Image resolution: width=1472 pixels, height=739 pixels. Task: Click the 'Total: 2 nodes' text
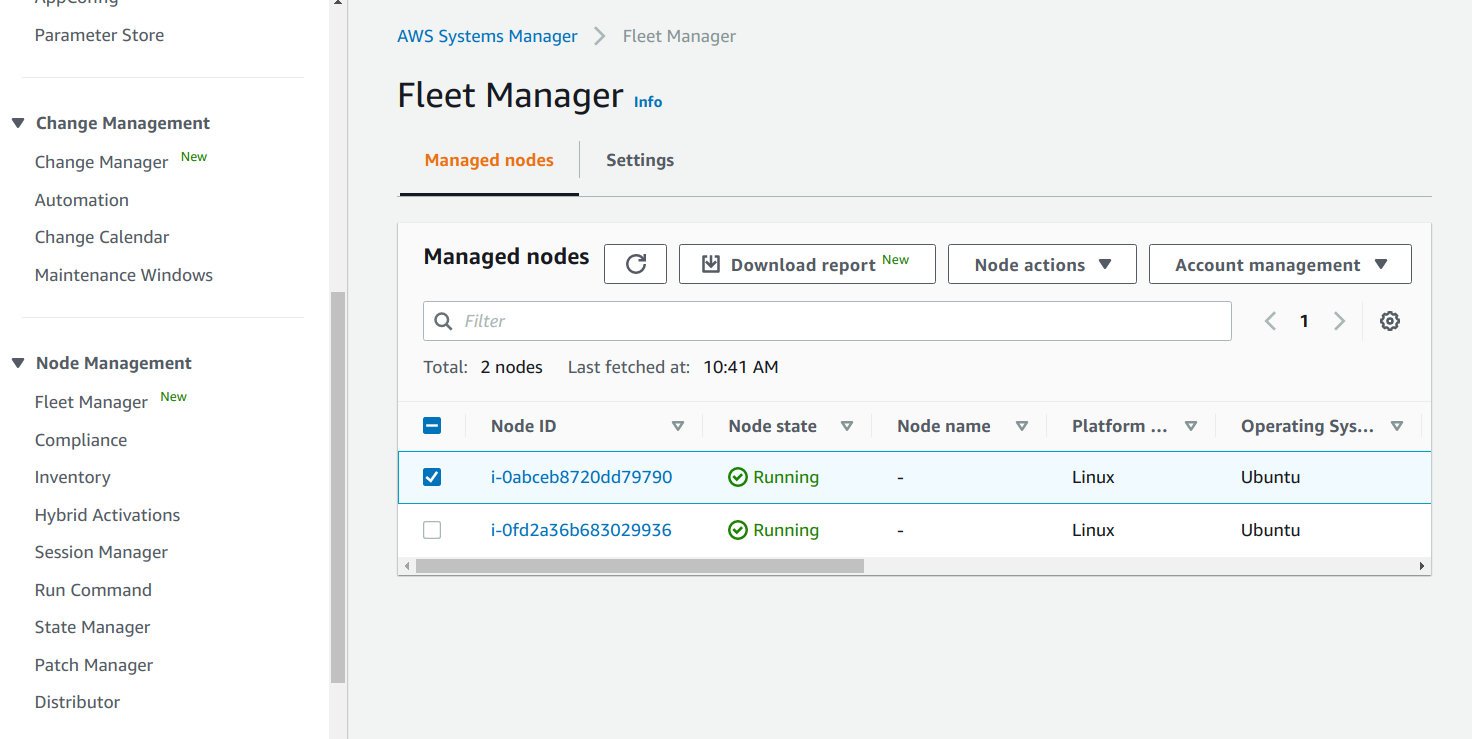(x=483, y=367)
